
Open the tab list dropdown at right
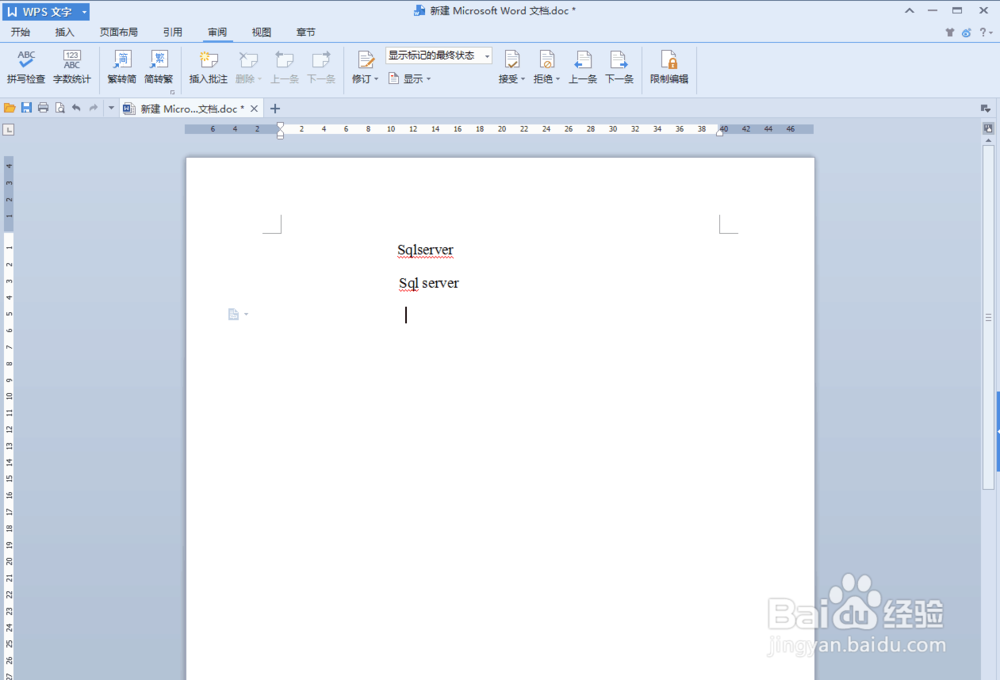(x=985, y=108)
